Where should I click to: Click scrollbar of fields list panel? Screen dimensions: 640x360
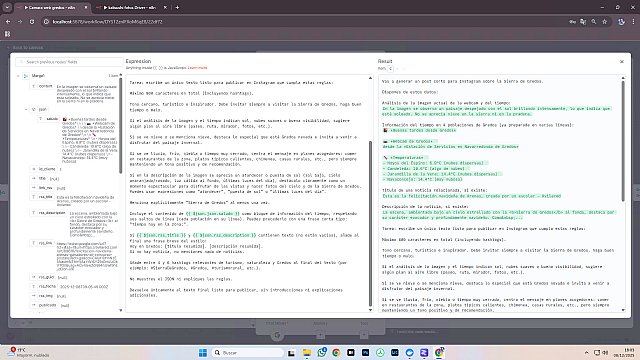(120, 125)
